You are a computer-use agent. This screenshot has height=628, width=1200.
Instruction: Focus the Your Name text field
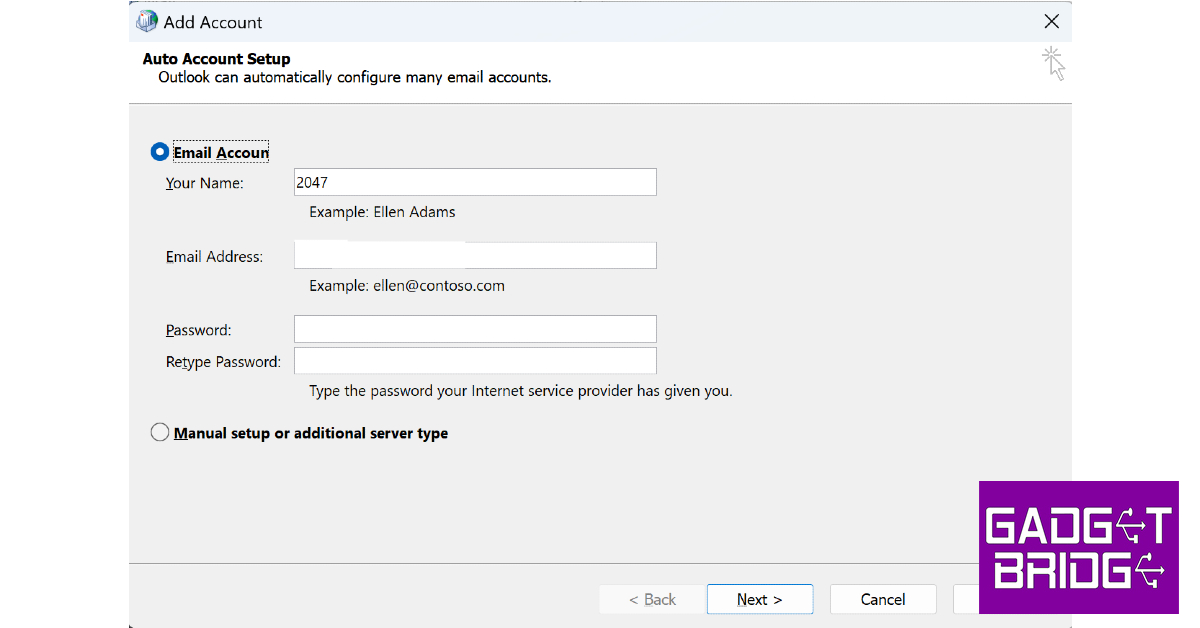475,182
